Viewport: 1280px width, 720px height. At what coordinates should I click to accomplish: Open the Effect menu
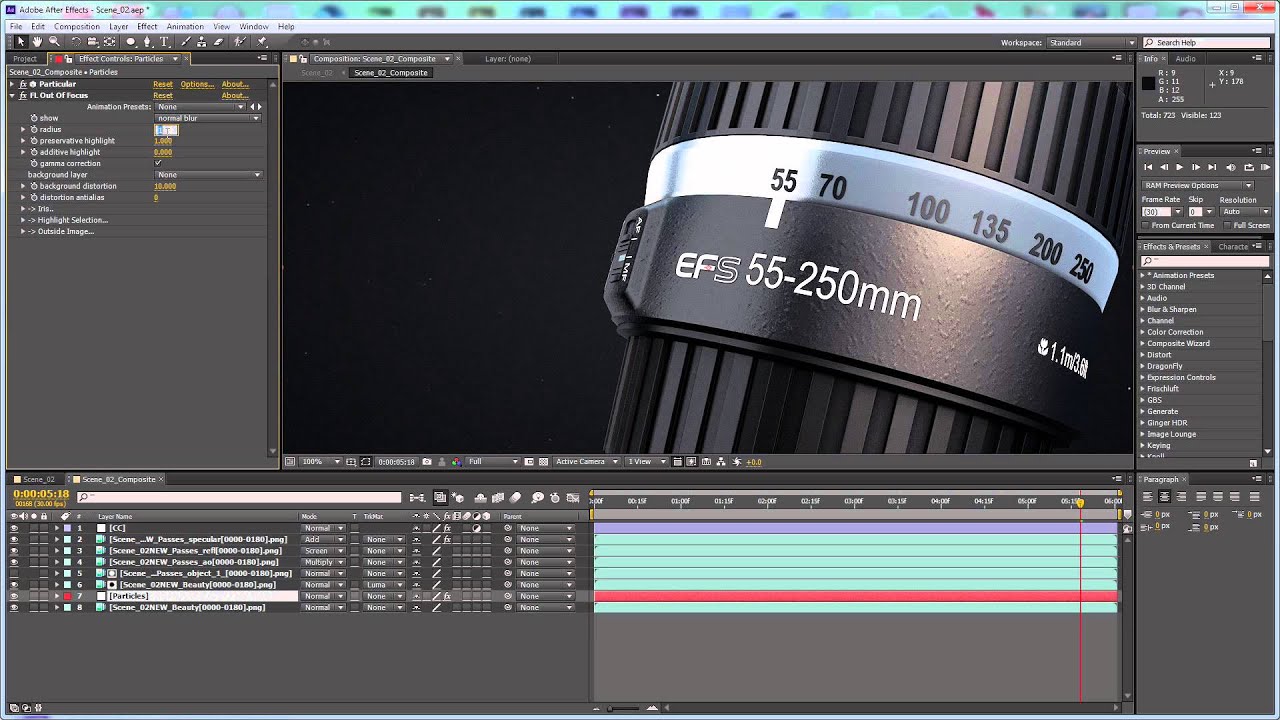[x=147, y=26]
